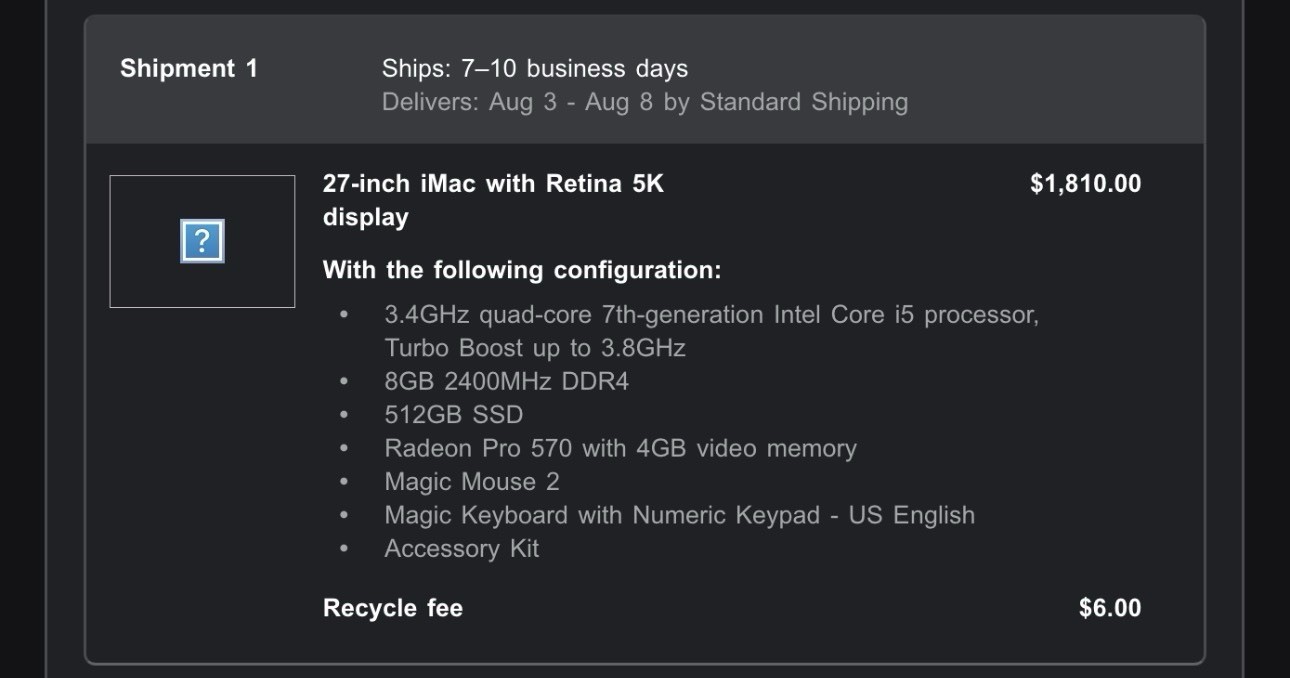Click the Recycle fee label
The image size is (1290, 678).
[x=392, y=608]
